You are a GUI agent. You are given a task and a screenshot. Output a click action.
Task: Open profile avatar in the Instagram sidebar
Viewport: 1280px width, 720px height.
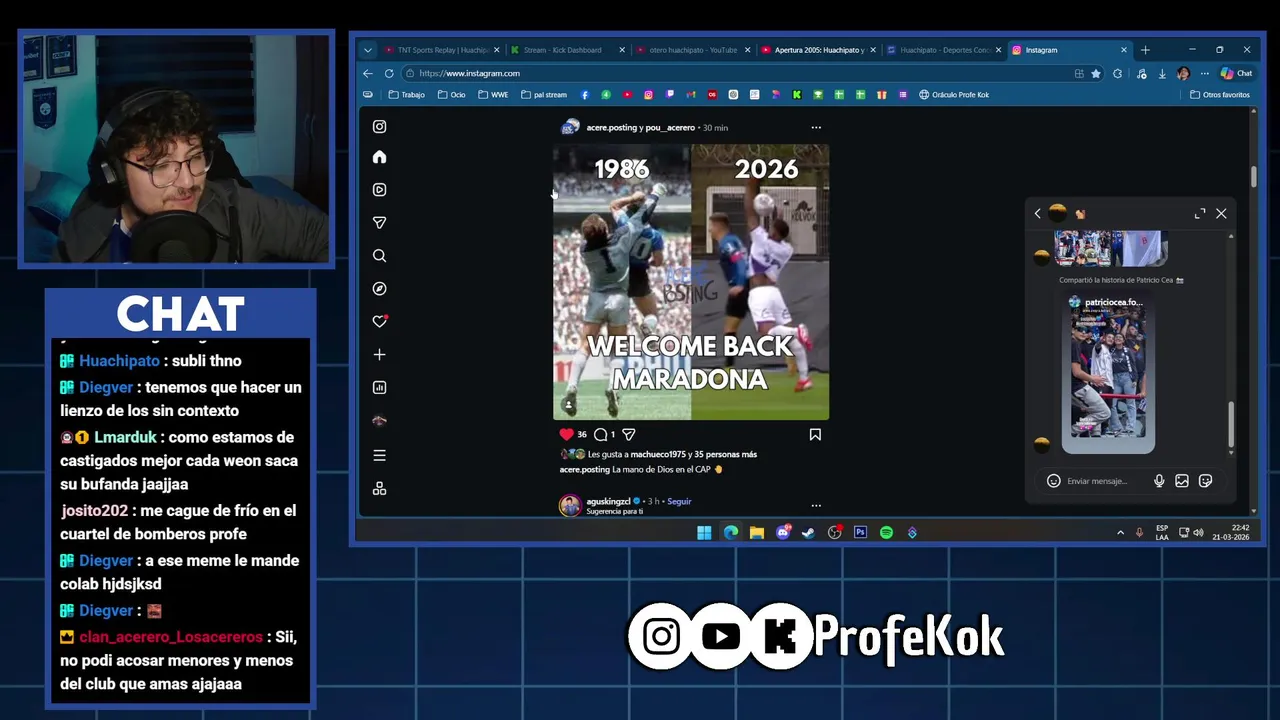[x=379, y=421]
